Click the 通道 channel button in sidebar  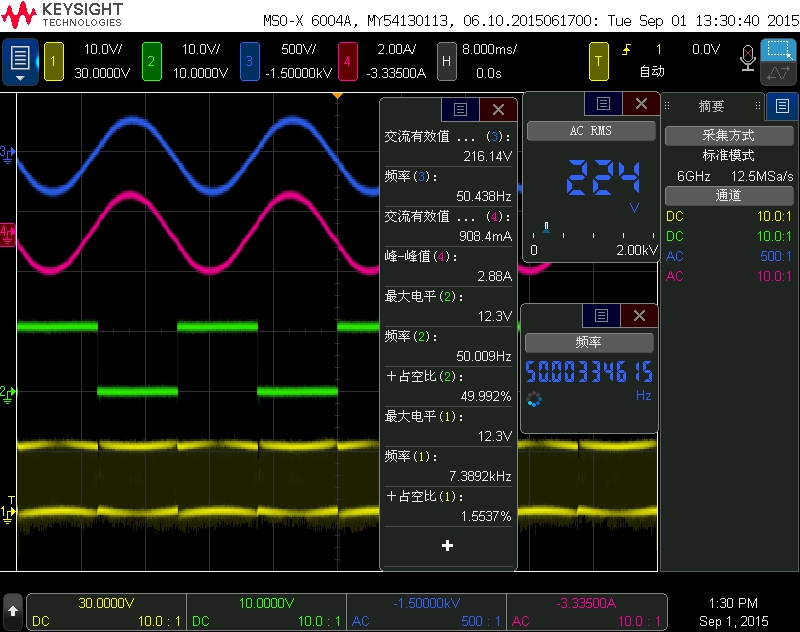click(x=729, y=196)
